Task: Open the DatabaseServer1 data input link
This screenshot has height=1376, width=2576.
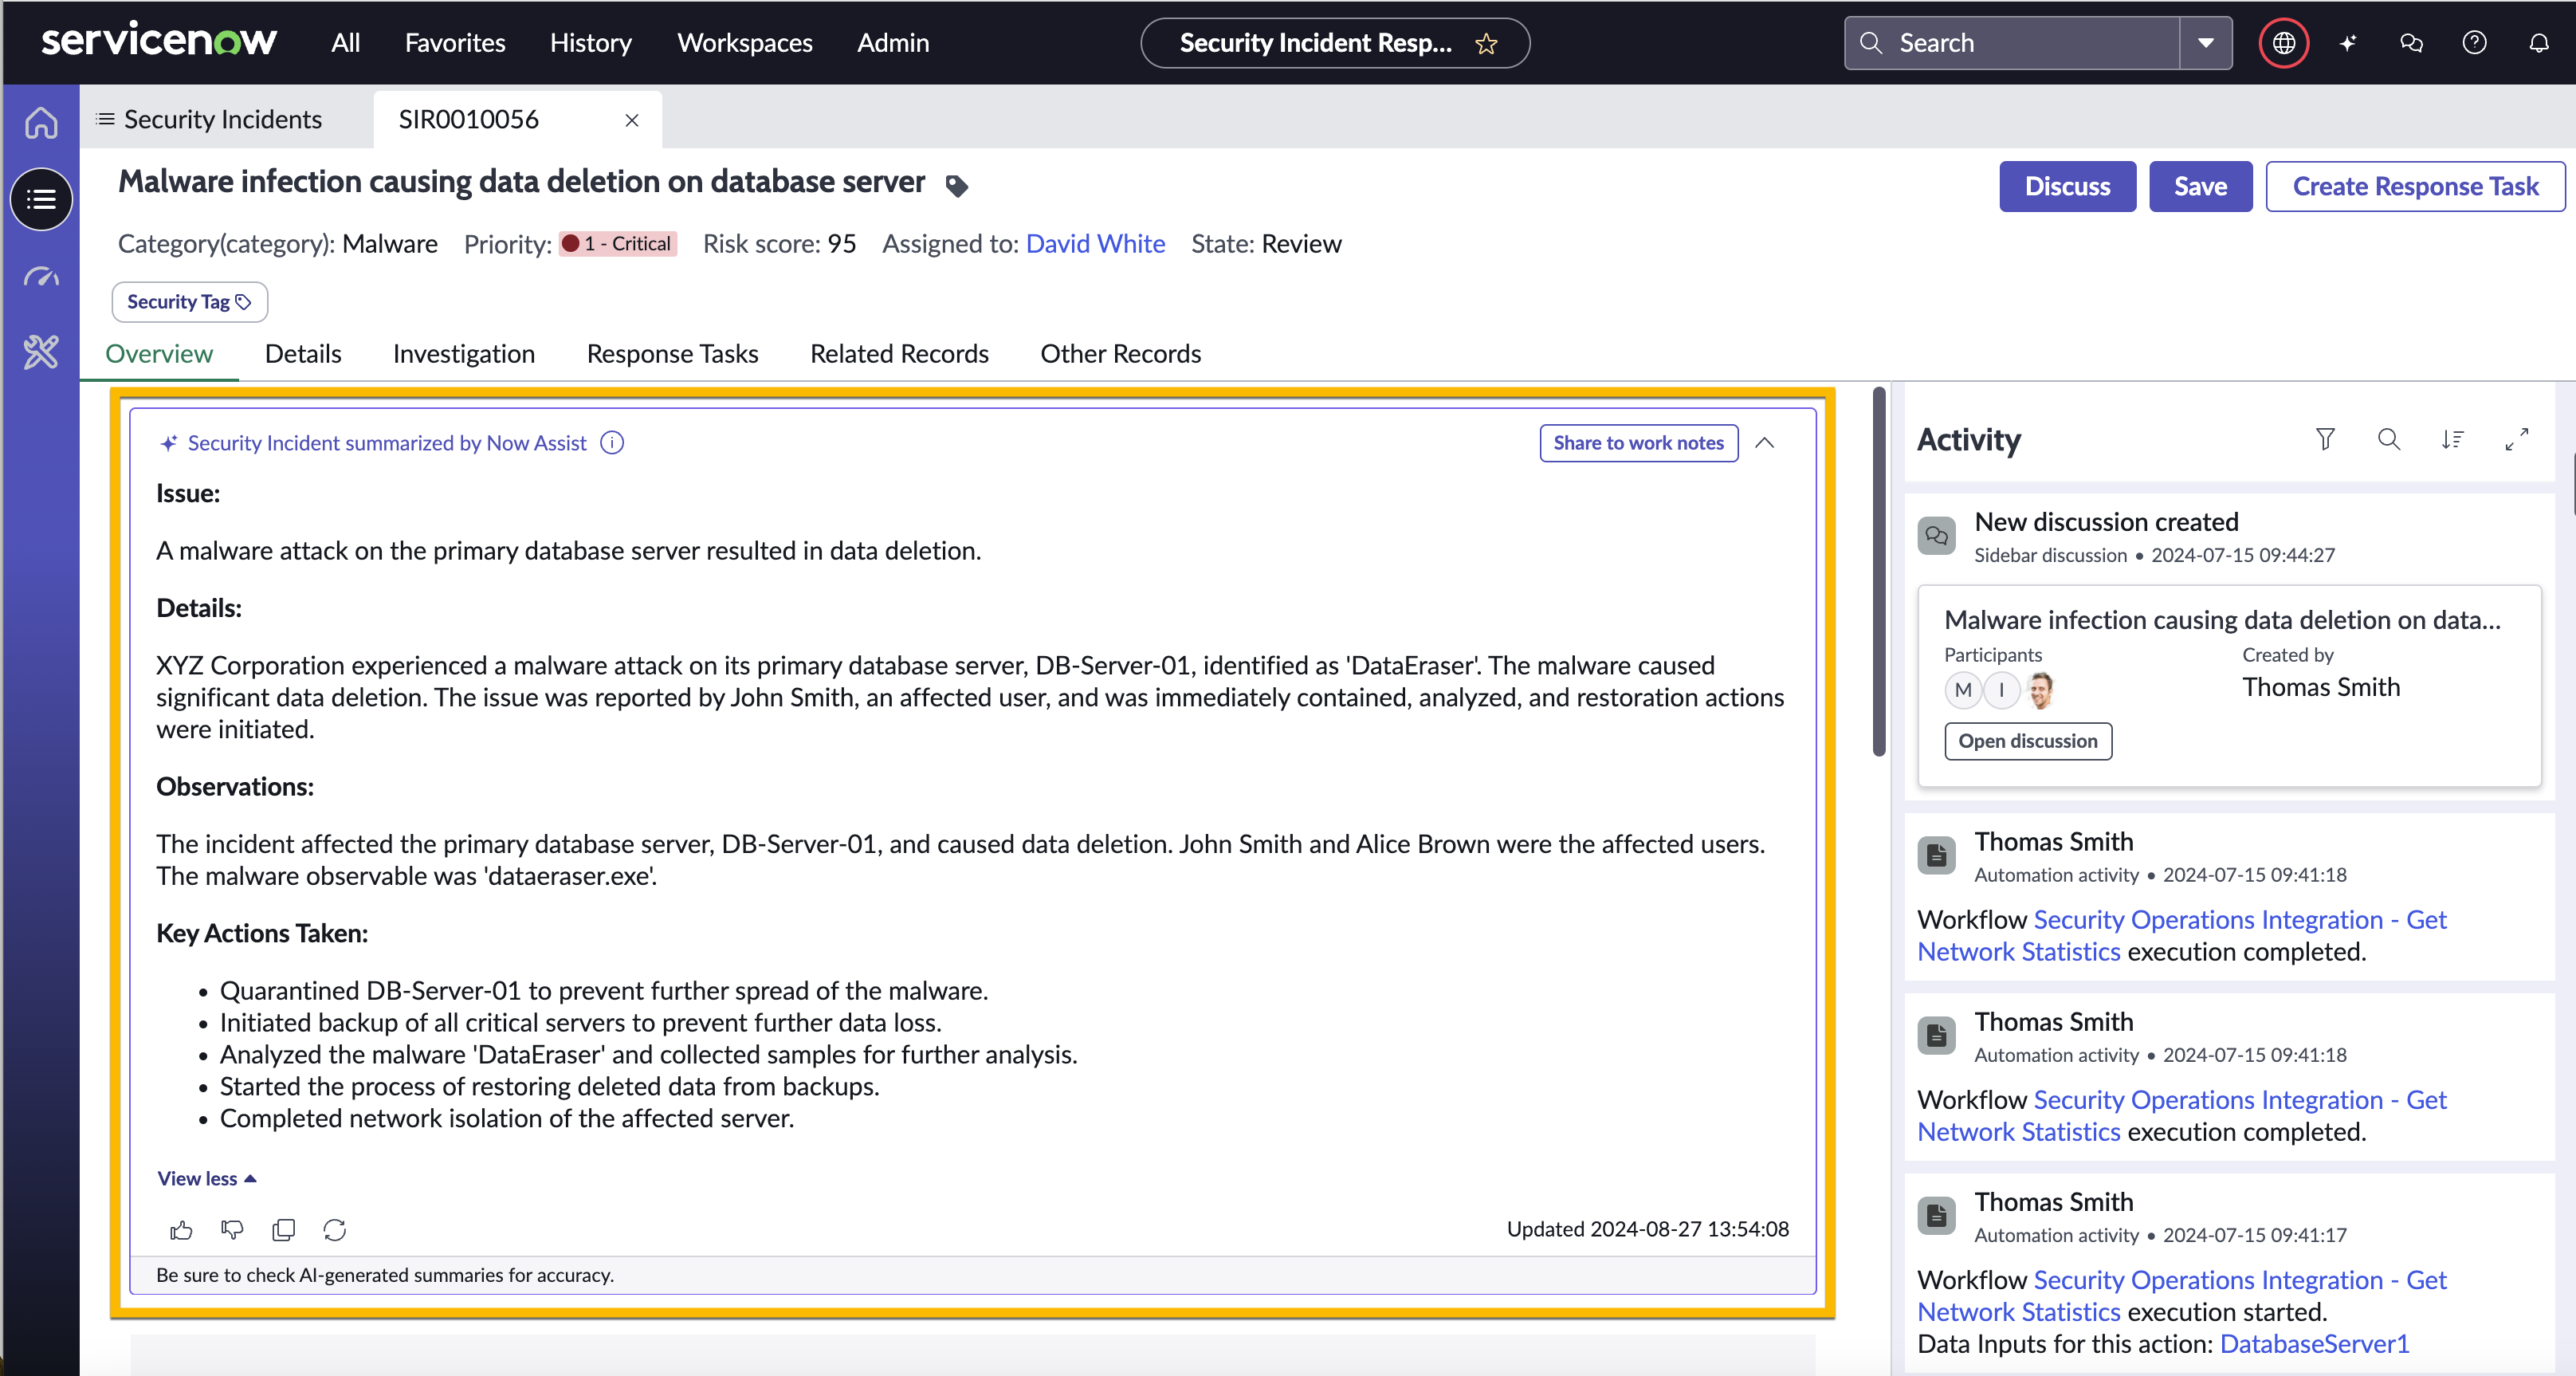Action: pos(2314,1344)
